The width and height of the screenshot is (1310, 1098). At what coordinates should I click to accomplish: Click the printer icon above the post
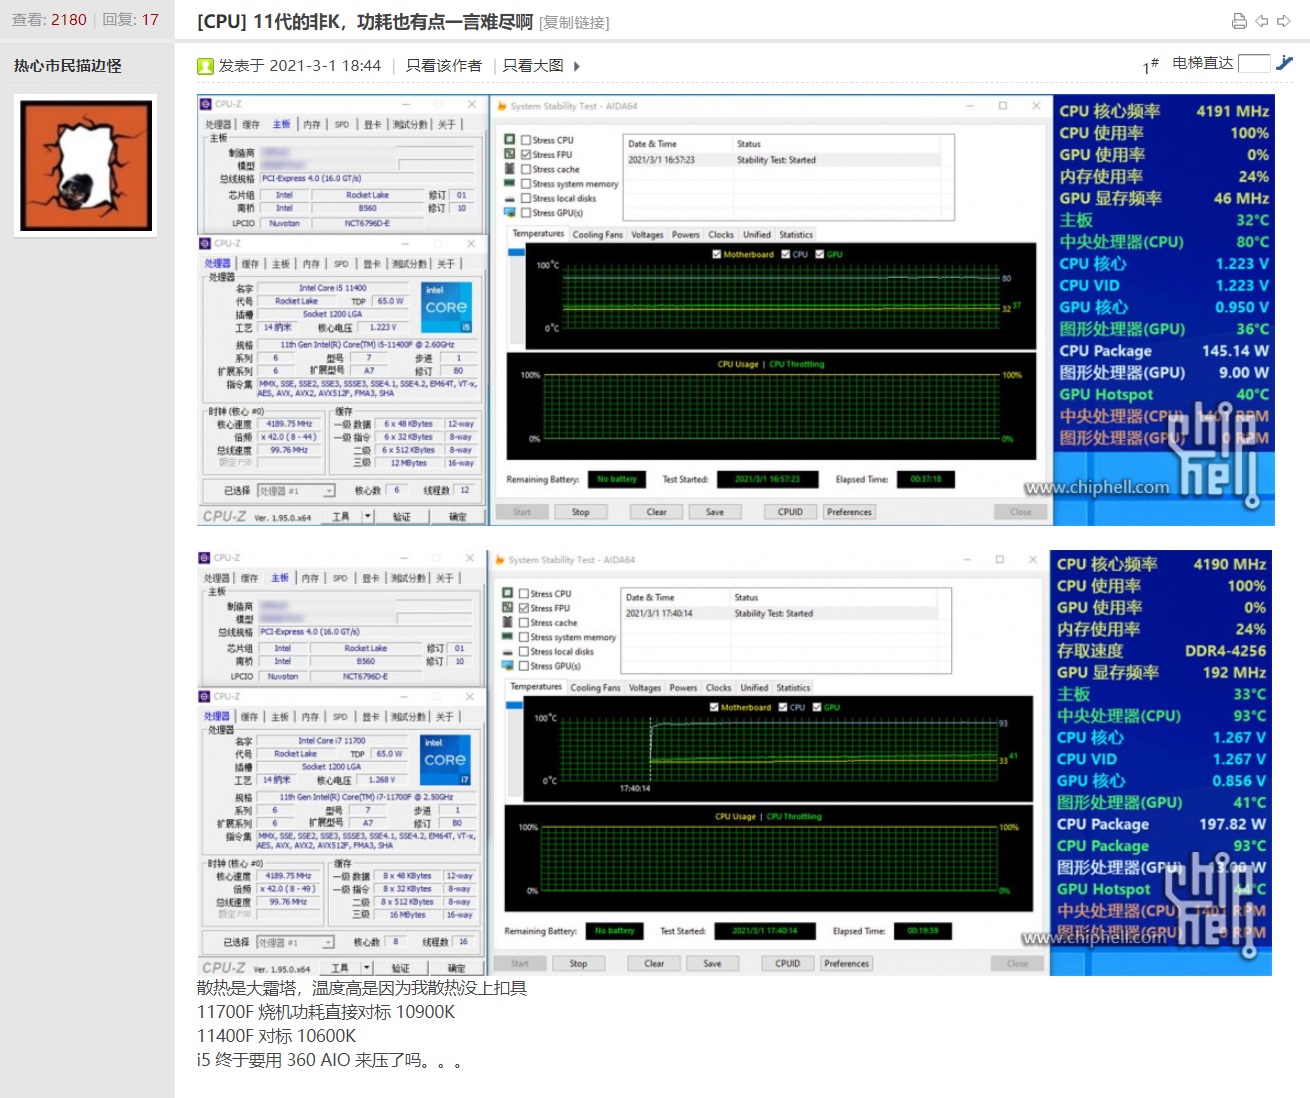pos(1239,21)
